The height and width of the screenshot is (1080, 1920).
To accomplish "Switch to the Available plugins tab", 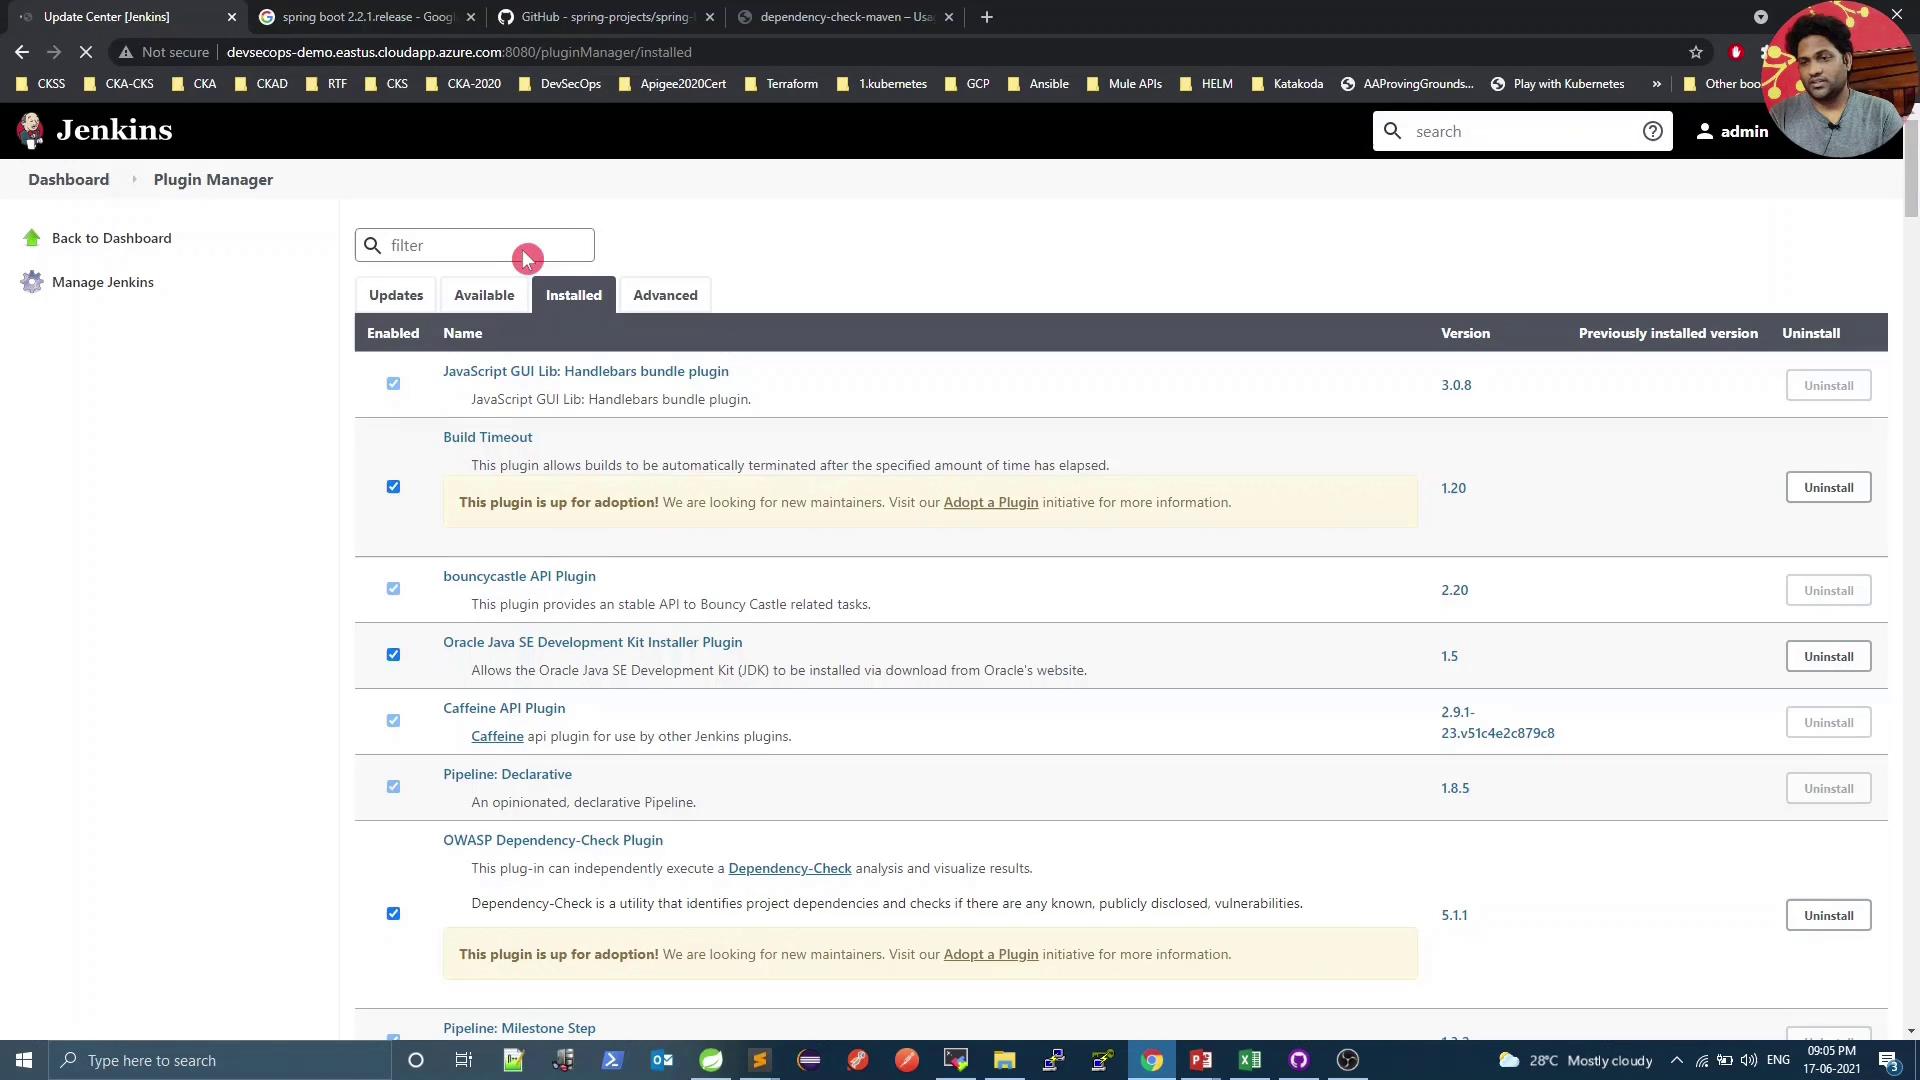I will pyautogui.click(x=484, y=295).
